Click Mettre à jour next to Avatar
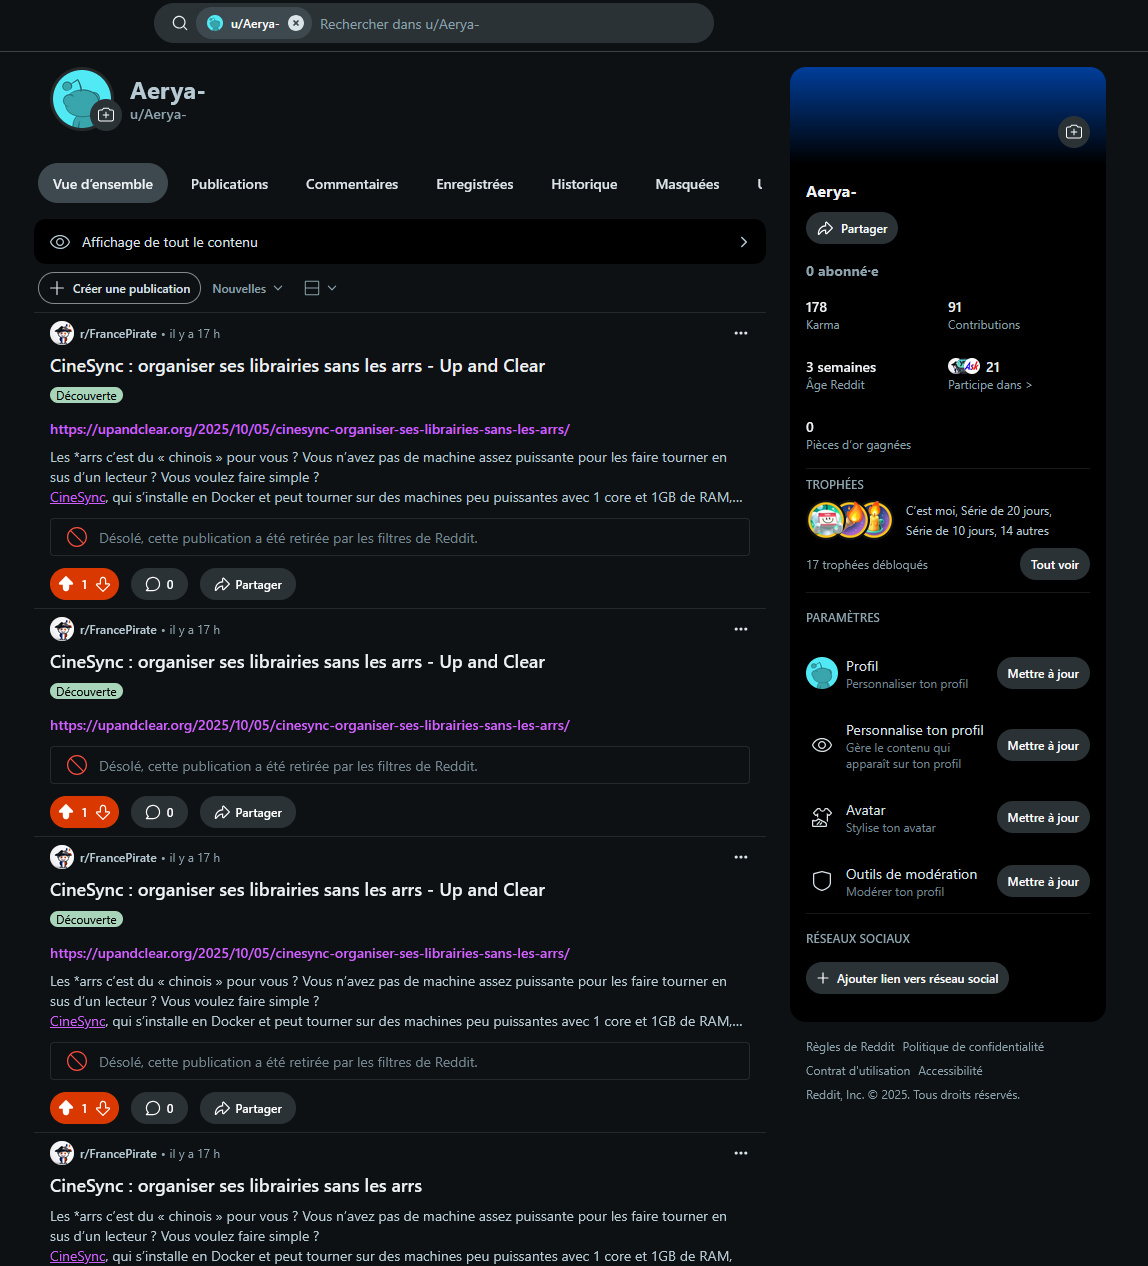The width and height of the screenshot is (1148, 1266). (1043, 818)
